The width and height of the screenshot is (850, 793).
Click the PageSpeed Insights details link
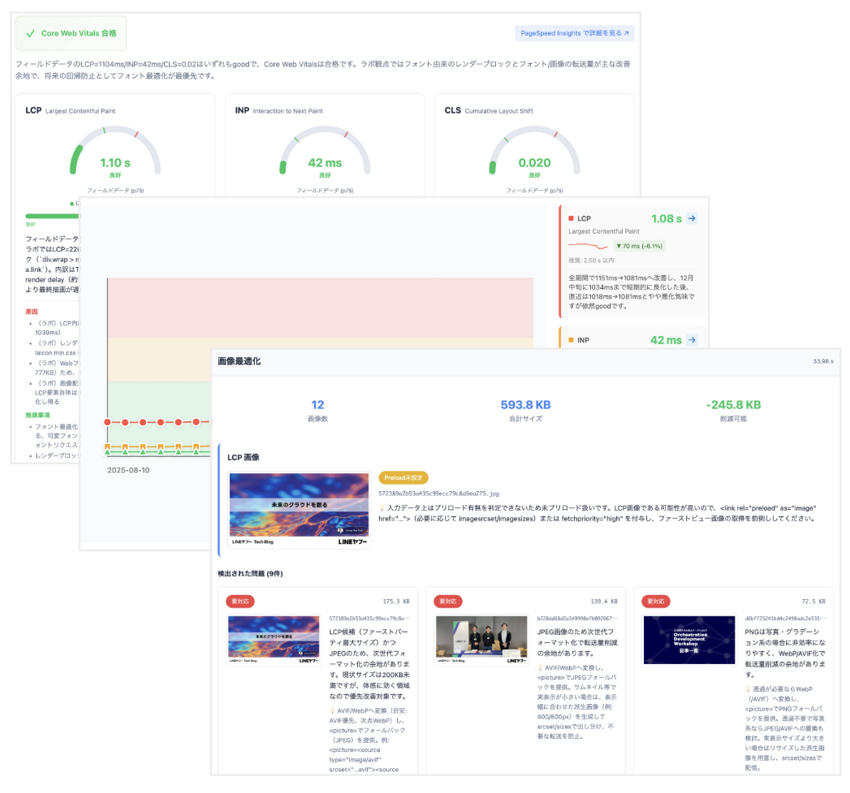(x=574, y=33)
